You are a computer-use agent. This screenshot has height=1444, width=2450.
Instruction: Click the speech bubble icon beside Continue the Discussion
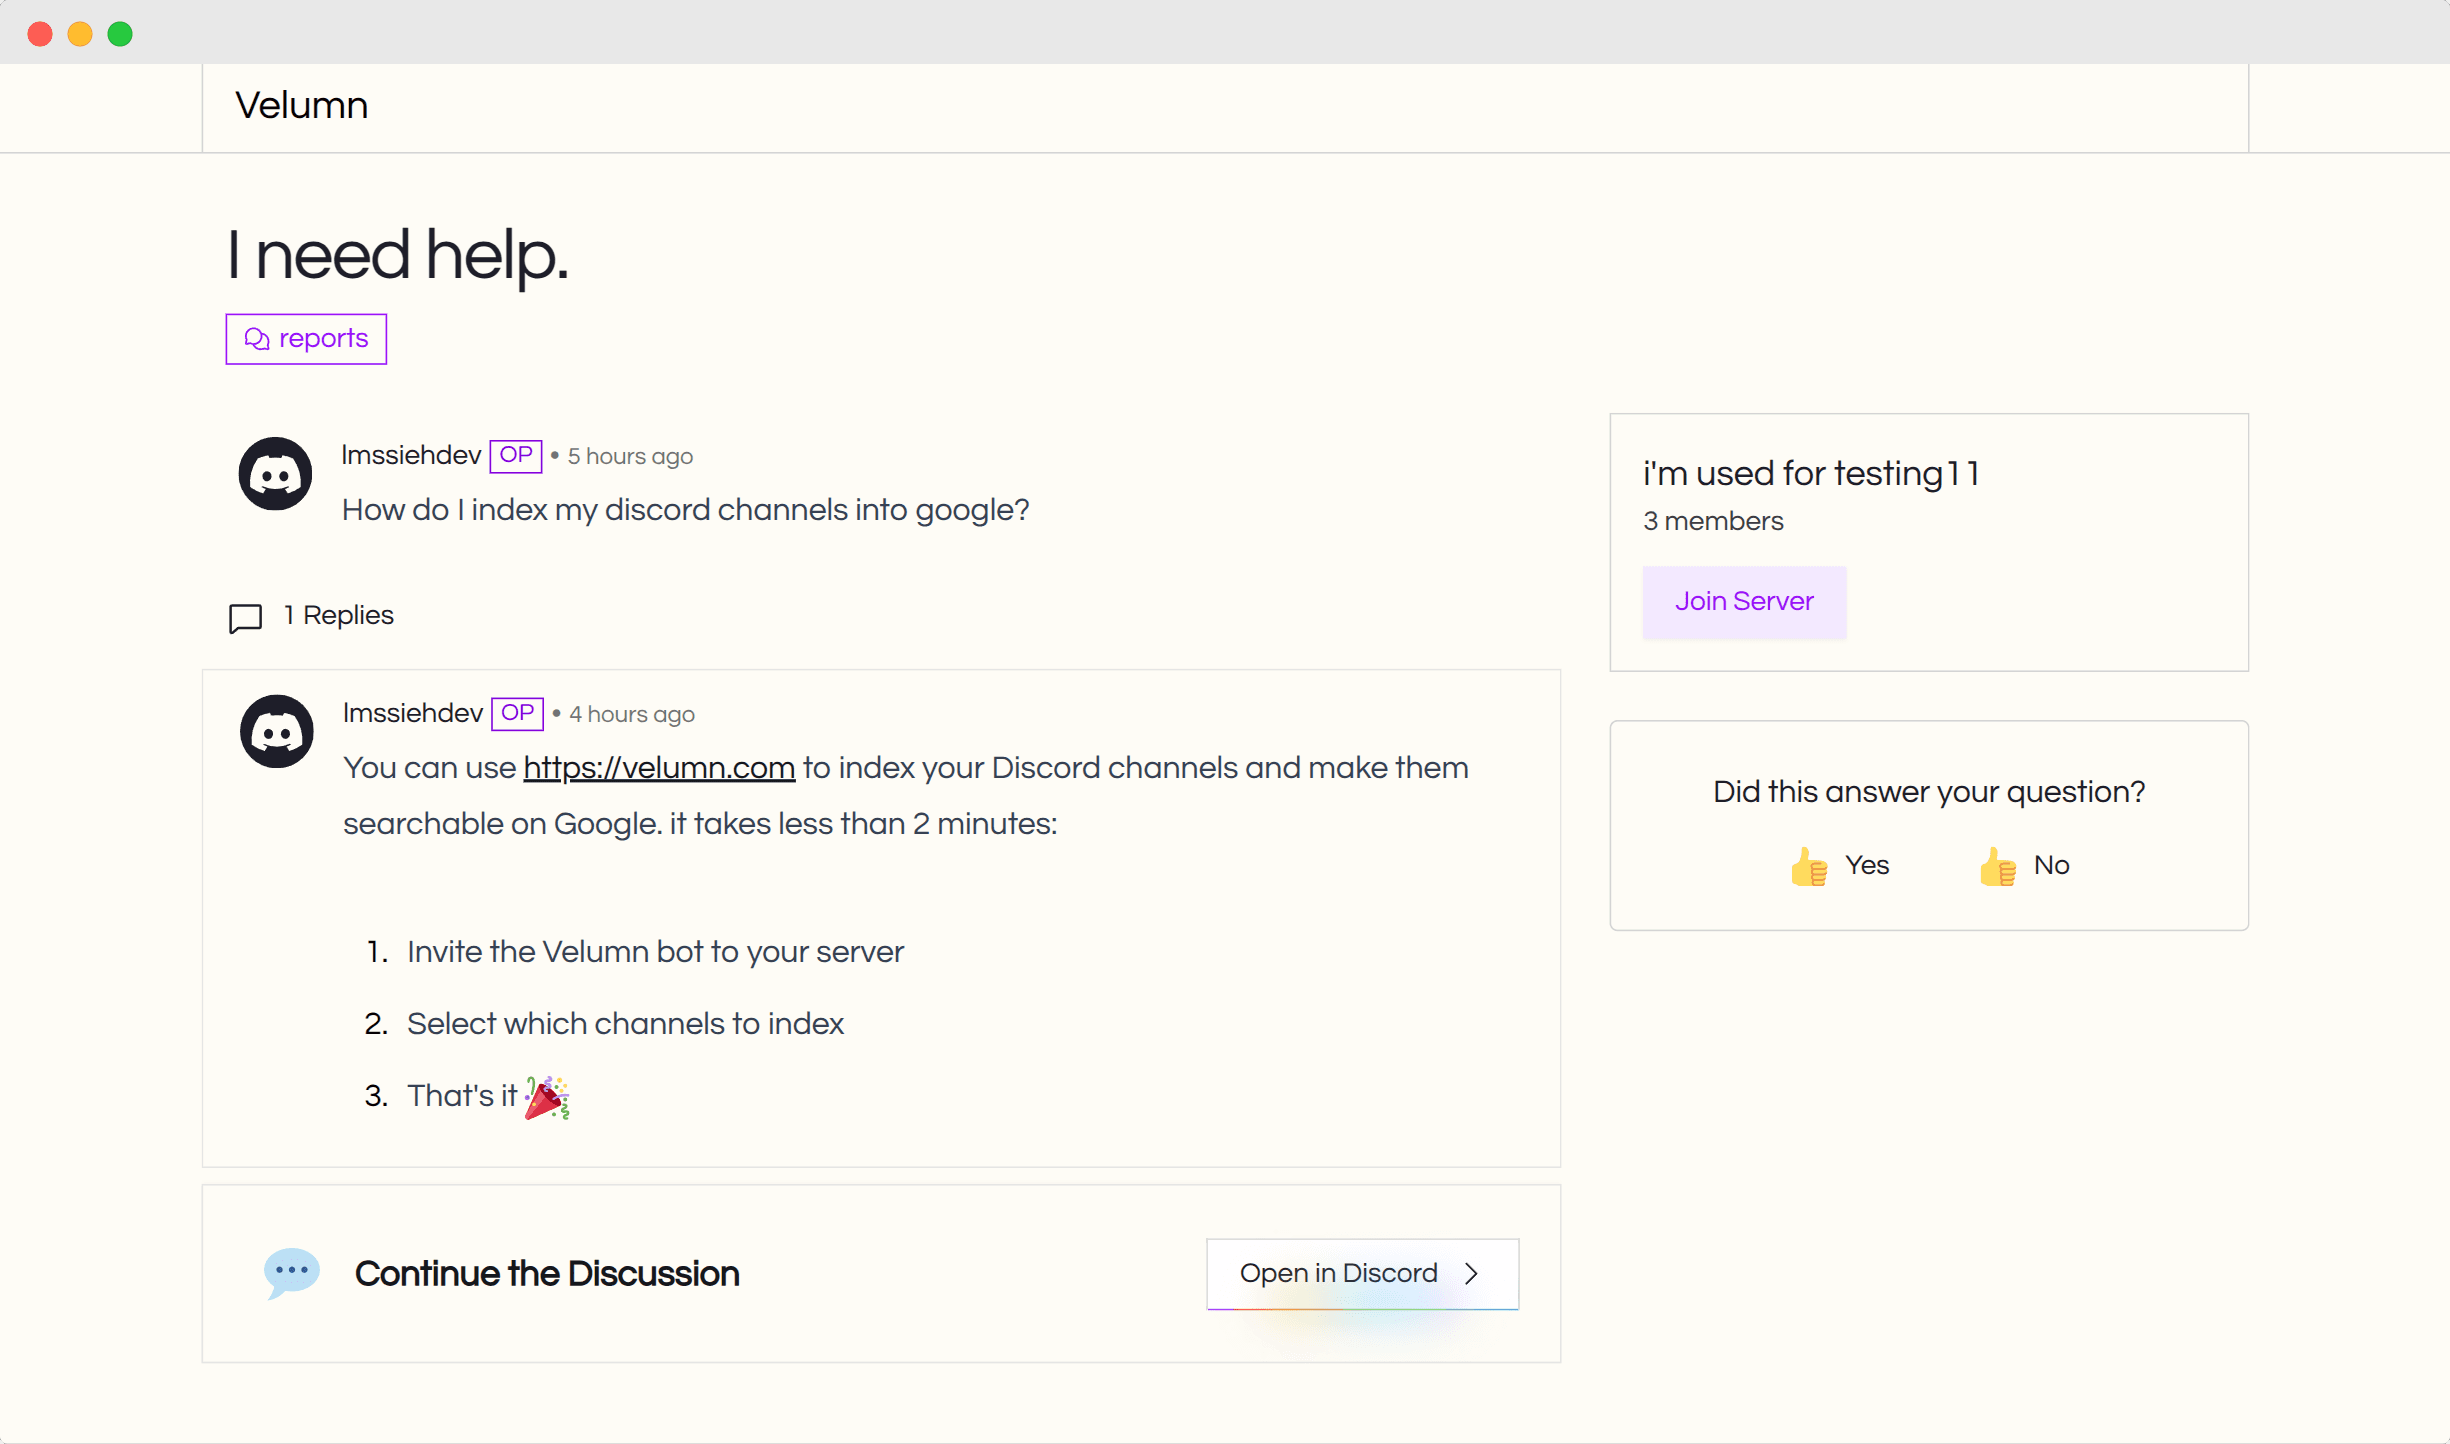coord(292,1273)
